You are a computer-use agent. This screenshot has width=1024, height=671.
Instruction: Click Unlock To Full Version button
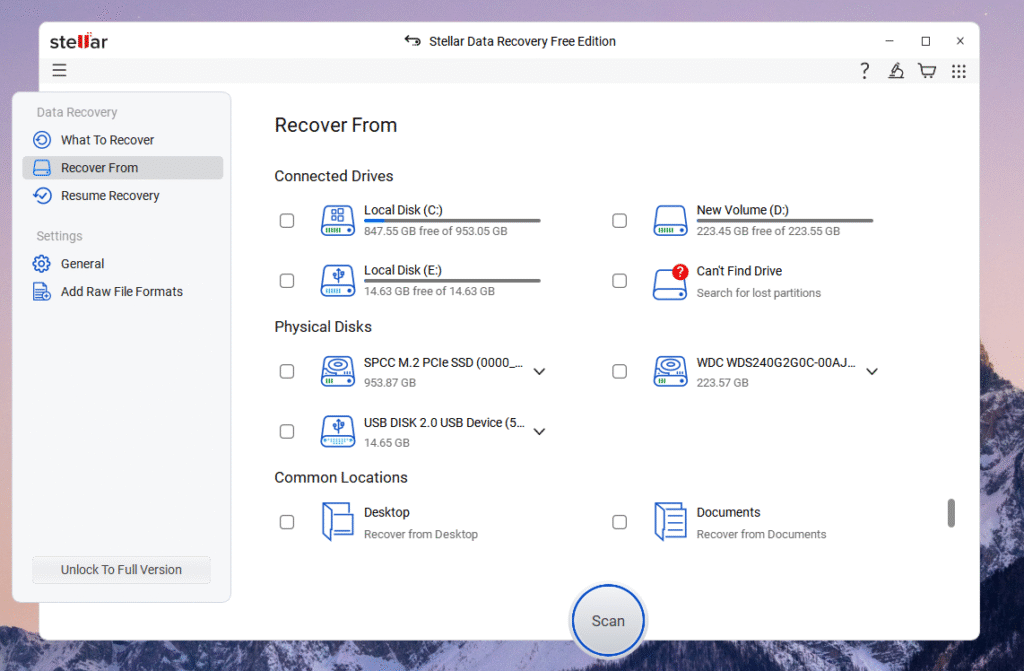click(121, 570)
